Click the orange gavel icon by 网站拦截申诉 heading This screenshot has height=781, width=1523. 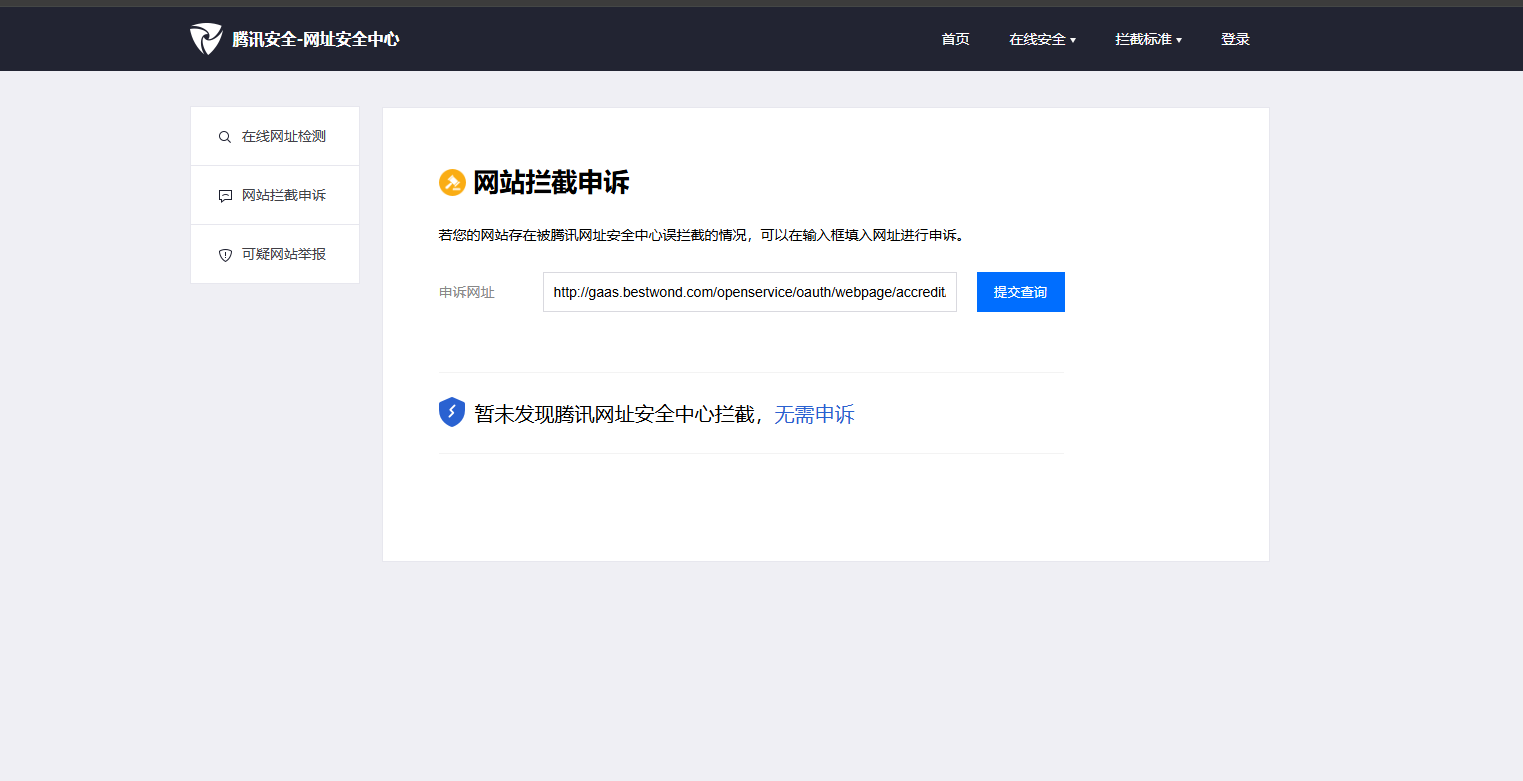click(452, 183)
